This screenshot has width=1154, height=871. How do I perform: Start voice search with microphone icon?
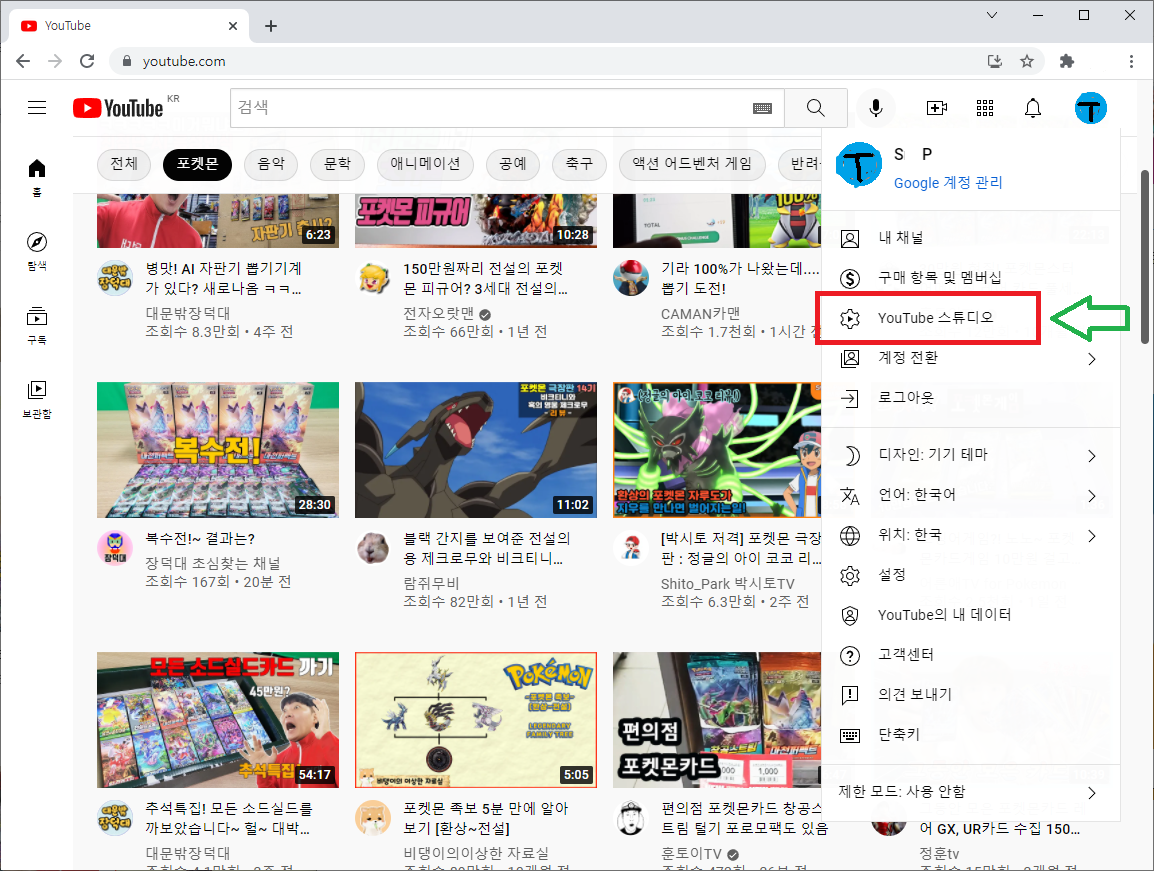[876, 108]
